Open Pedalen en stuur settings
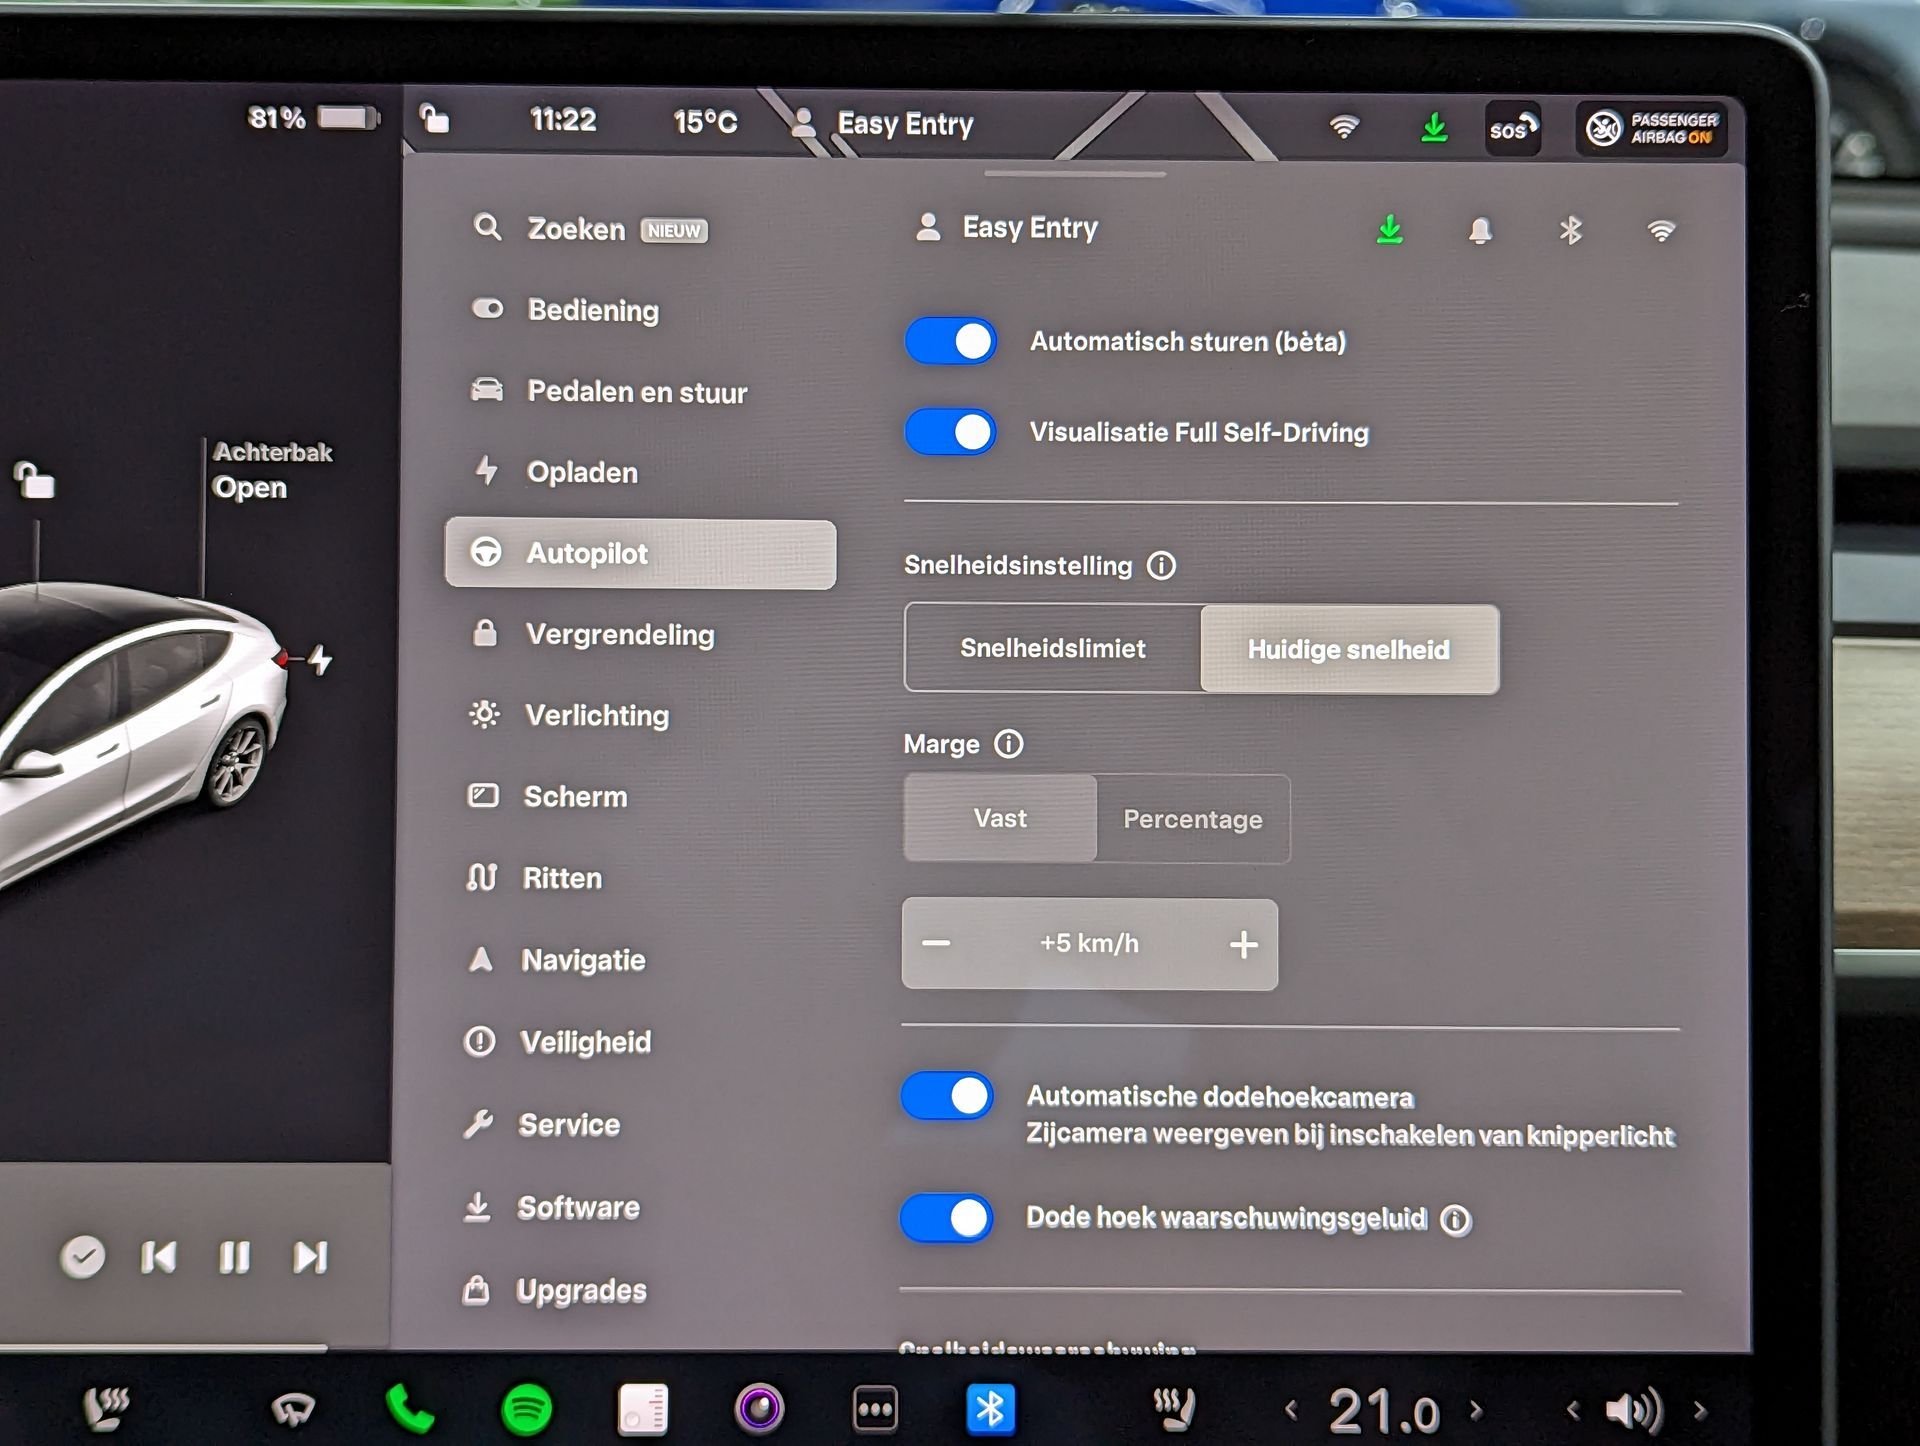The image size is (1920, 1446). pos(609,391)
